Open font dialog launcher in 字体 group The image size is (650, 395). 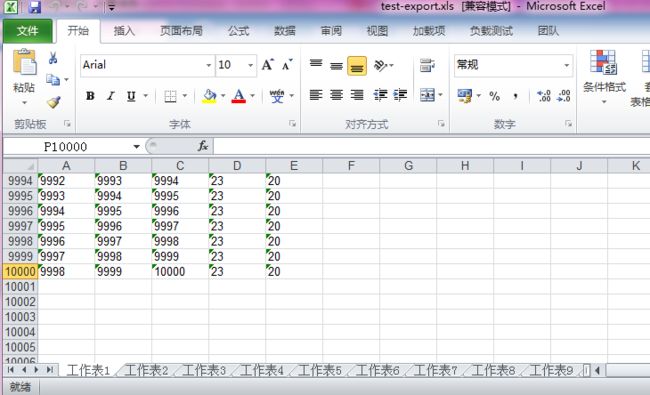pos(292,124)
